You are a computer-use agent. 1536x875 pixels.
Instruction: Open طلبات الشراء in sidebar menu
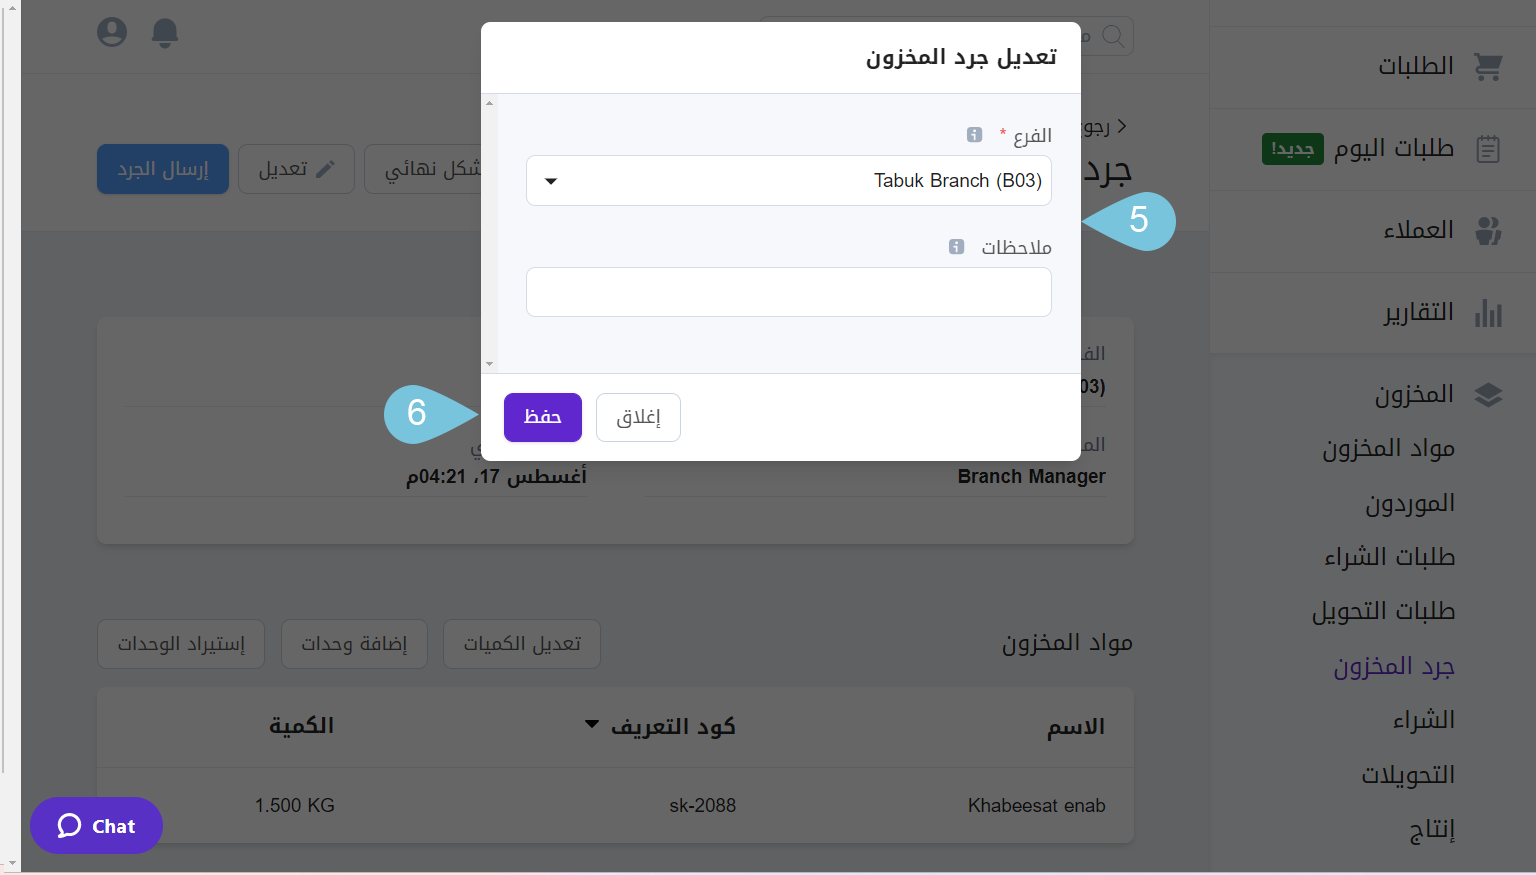(x=1389, y=557)
